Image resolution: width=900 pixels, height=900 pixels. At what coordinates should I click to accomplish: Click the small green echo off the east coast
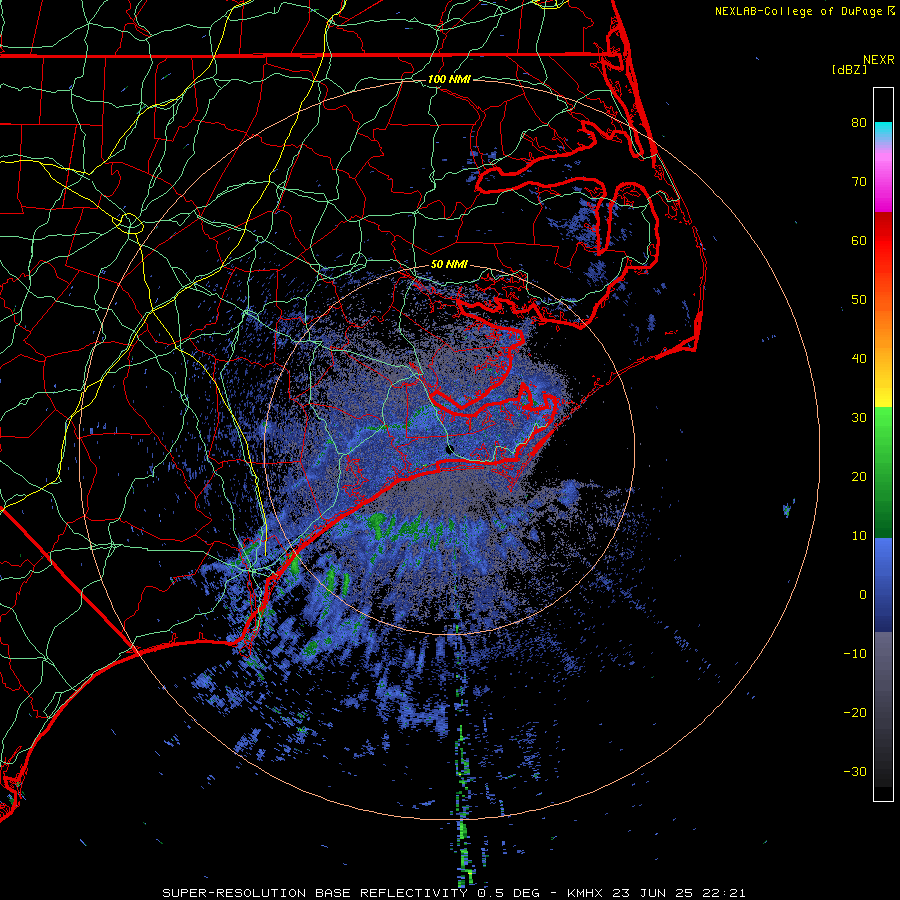[x=788, y=508]
